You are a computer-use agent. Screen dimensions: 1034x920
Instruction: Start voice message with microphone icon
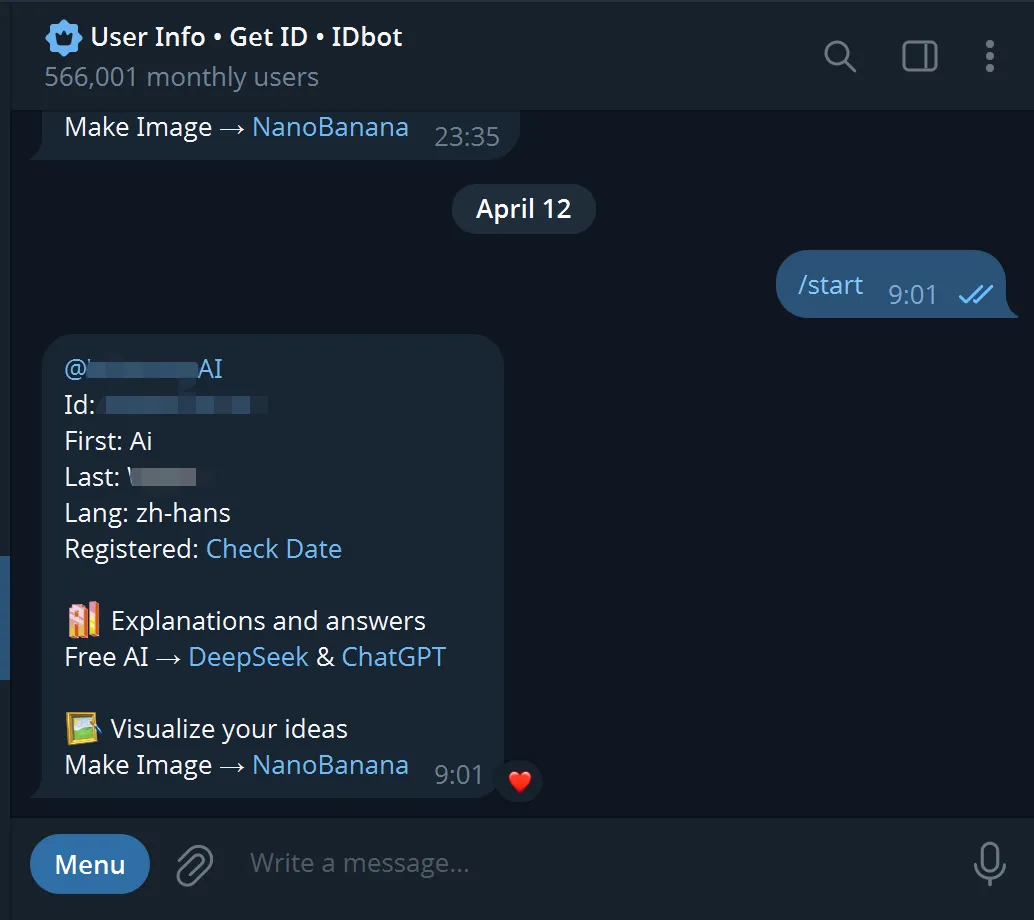pos(989,864)
